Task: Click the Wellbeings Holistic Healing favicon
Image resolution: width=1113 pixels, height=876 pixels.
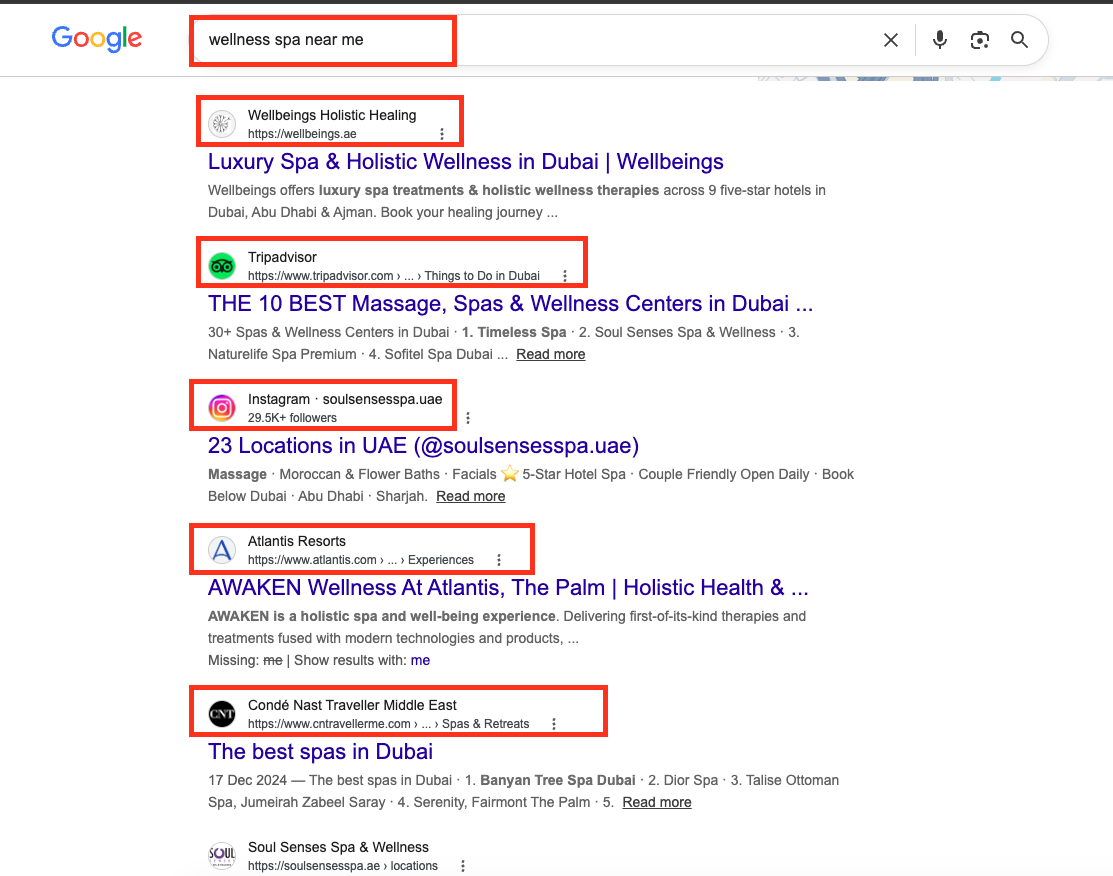Action: click(221, 124)
